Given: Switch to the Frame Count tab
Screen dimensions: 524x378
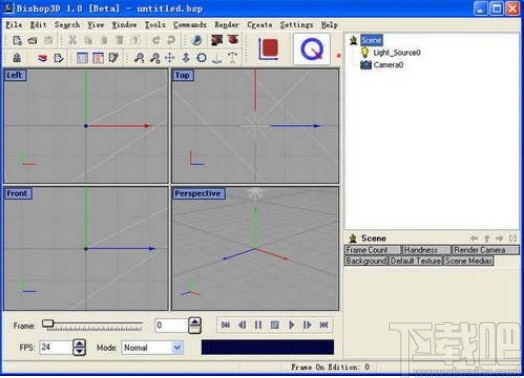Looking at the screenshot, I should [372, 250].
